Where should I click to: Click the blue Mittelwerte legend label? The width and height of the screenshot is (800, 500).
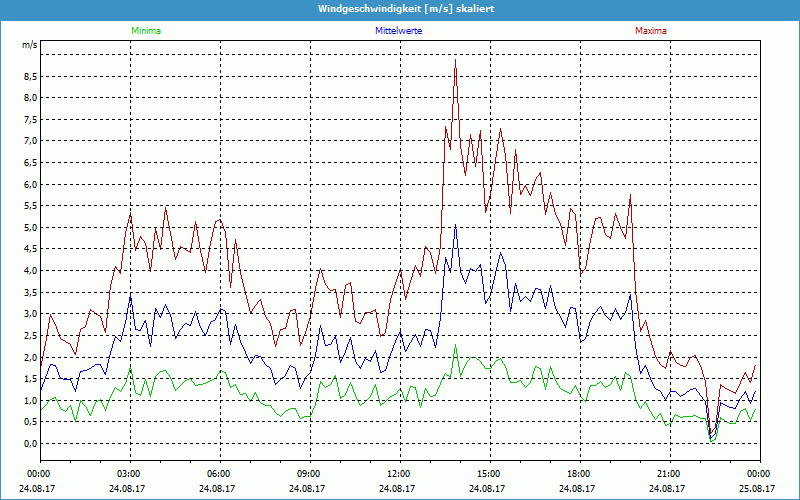point(398,31)
